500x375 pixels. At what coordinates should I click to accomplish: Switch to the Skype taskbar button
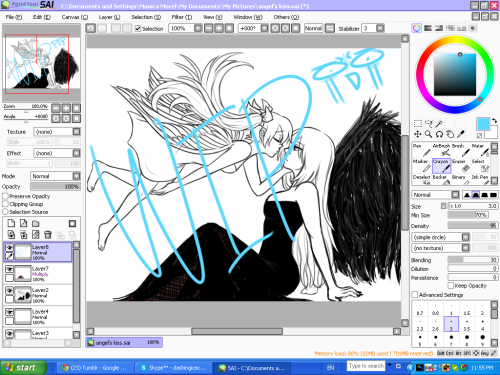173,368
